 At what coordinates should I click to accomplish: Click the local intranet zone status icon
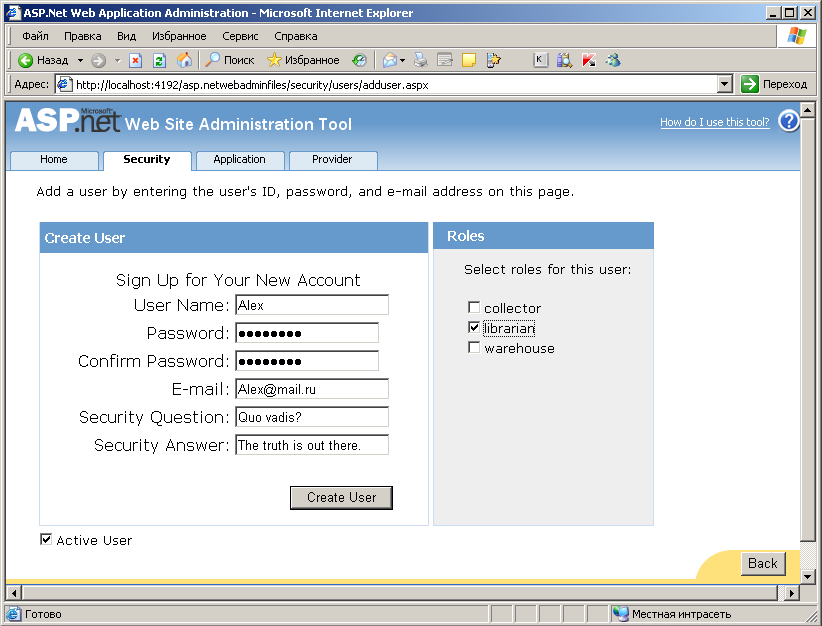621,613
